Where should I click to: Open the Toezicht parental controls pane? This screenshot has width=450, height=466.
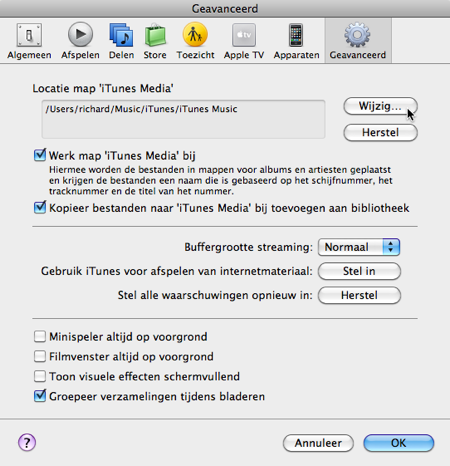[195, 41]
